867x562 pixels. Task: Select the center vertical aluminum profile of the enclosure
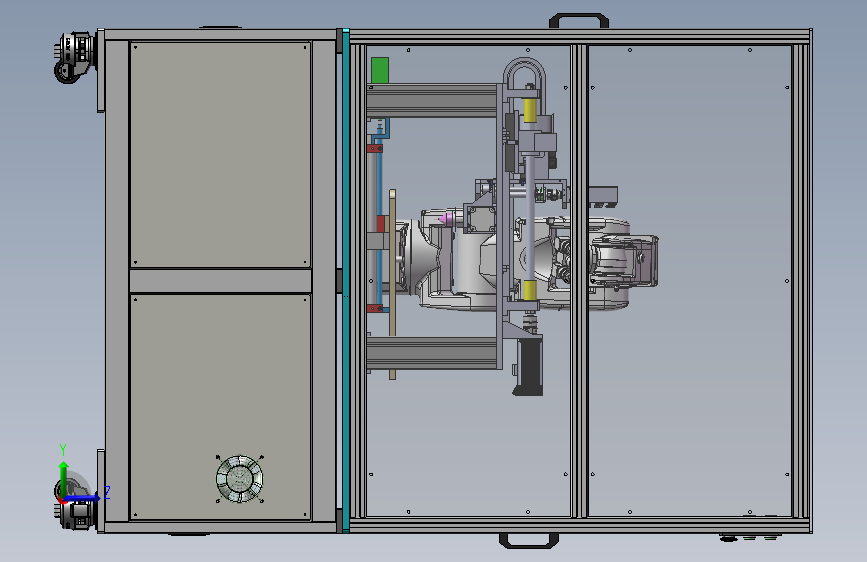click(x=579, y=281)
